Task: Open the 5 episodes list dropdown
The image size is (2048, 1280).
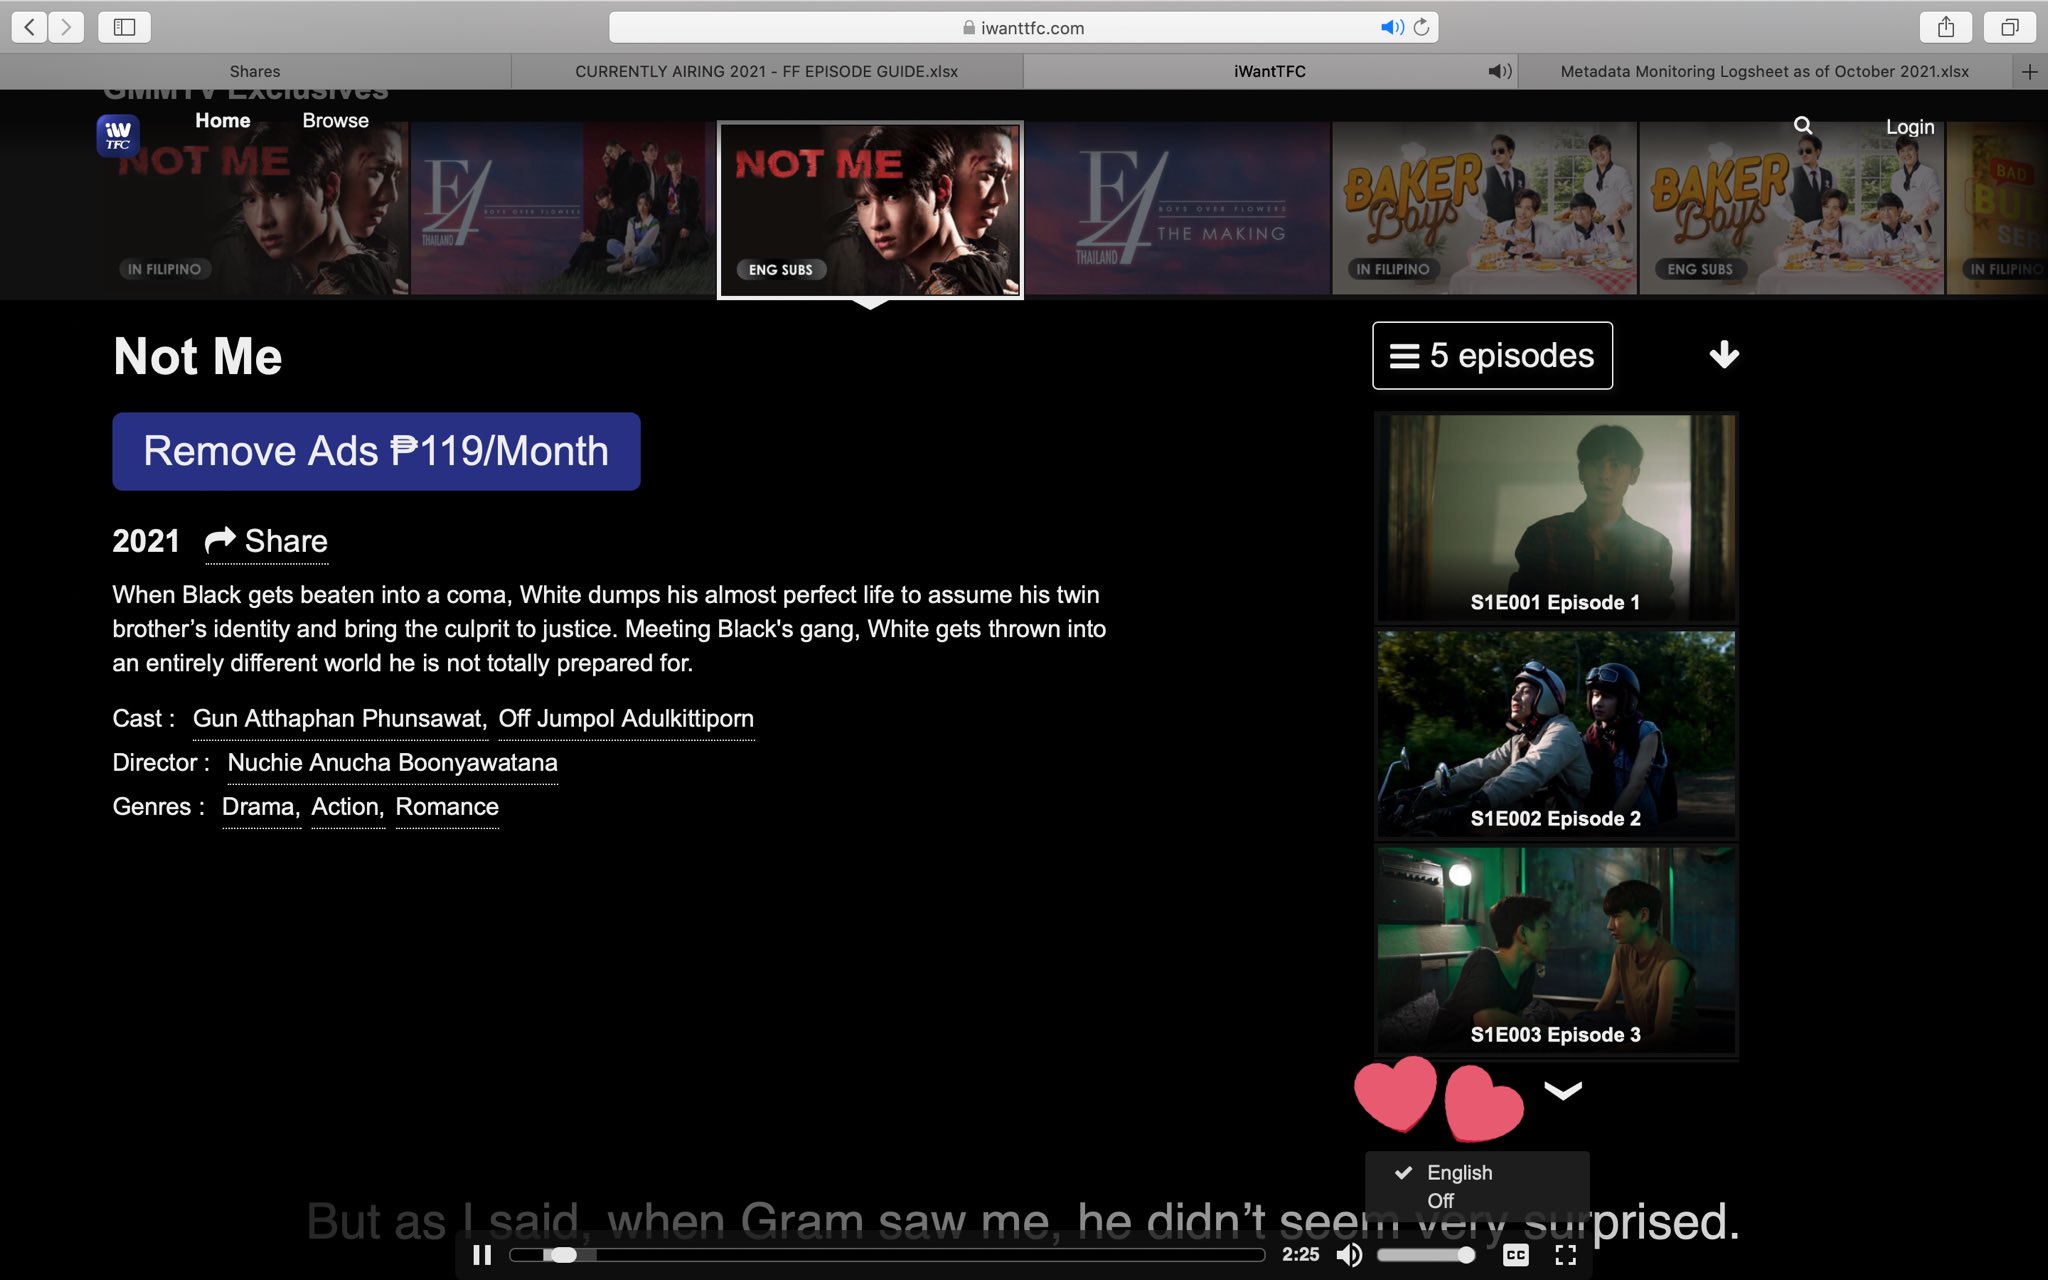Action: pos(1492,355)
